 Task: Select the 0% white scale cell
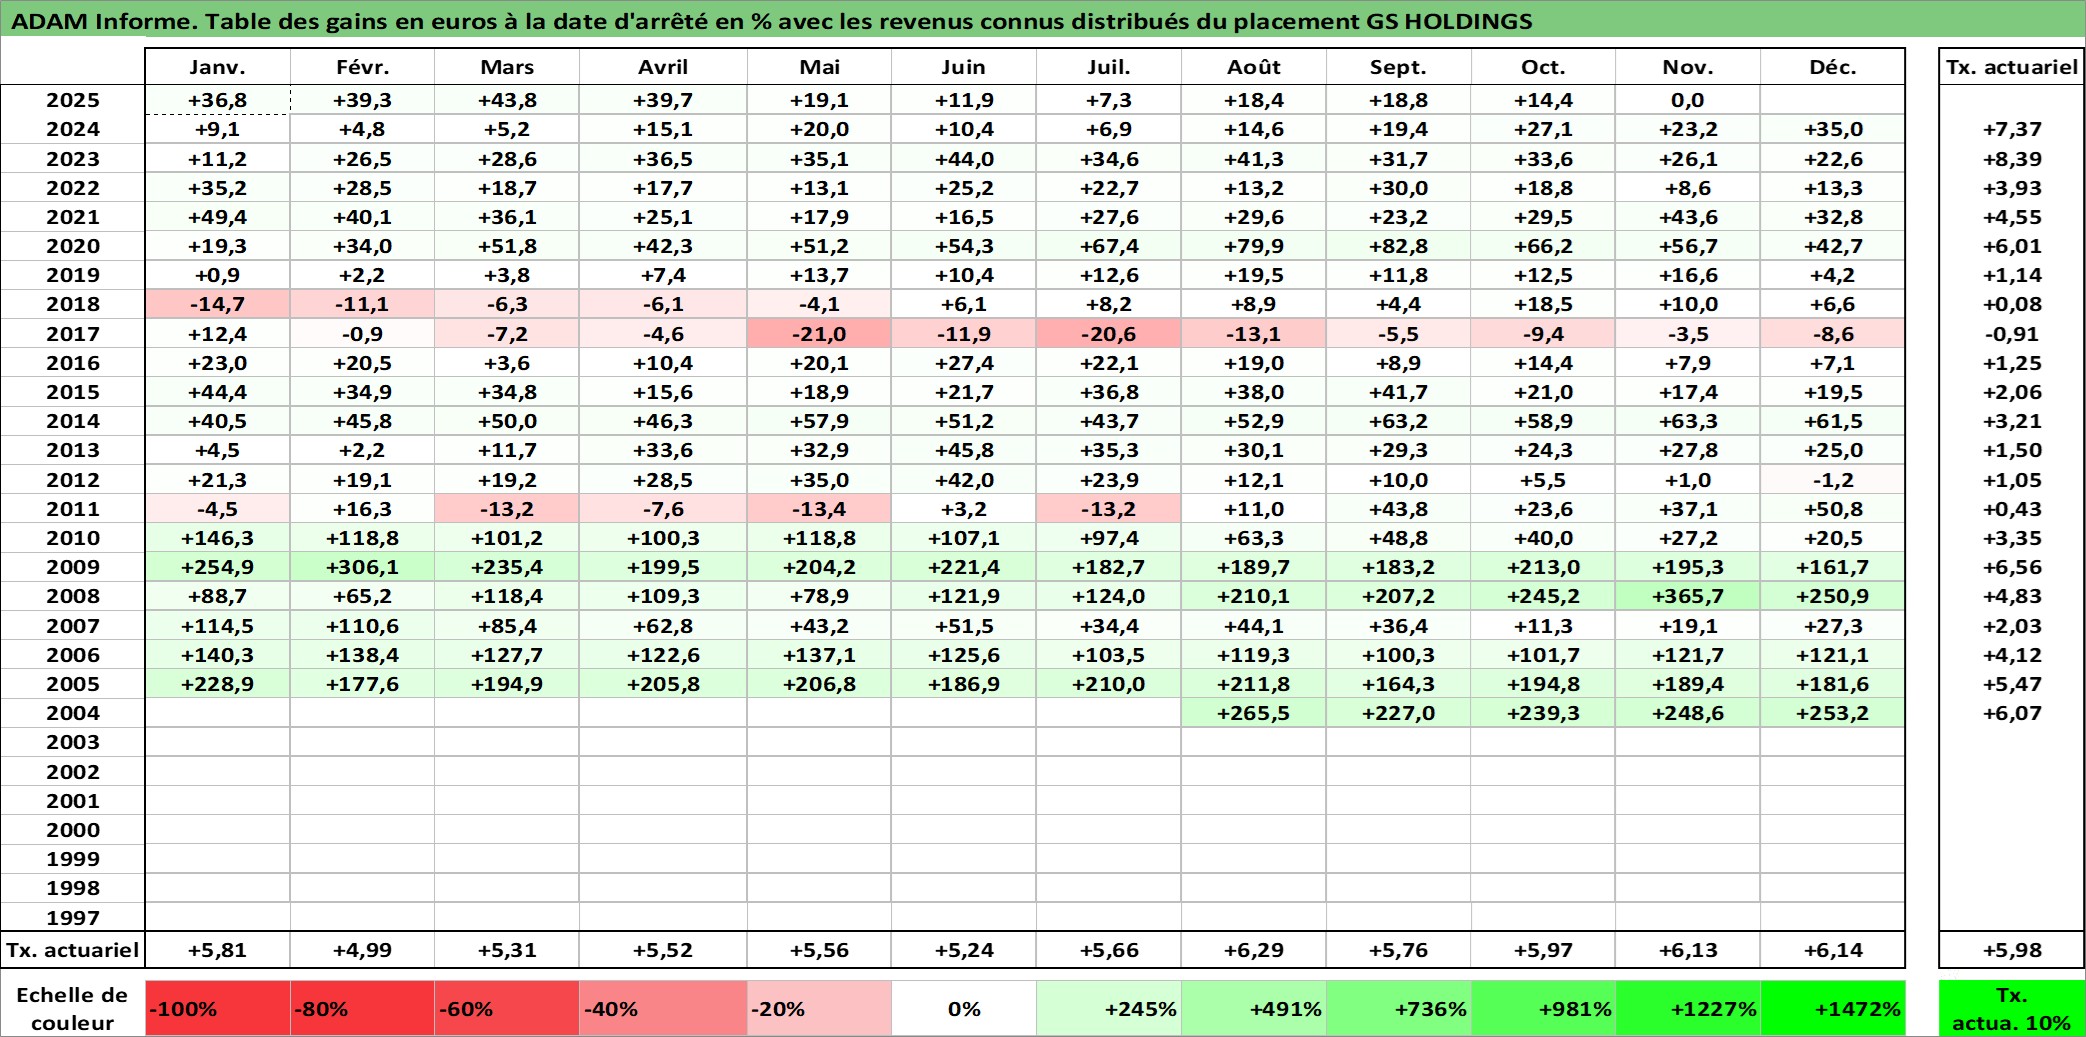964,1008
